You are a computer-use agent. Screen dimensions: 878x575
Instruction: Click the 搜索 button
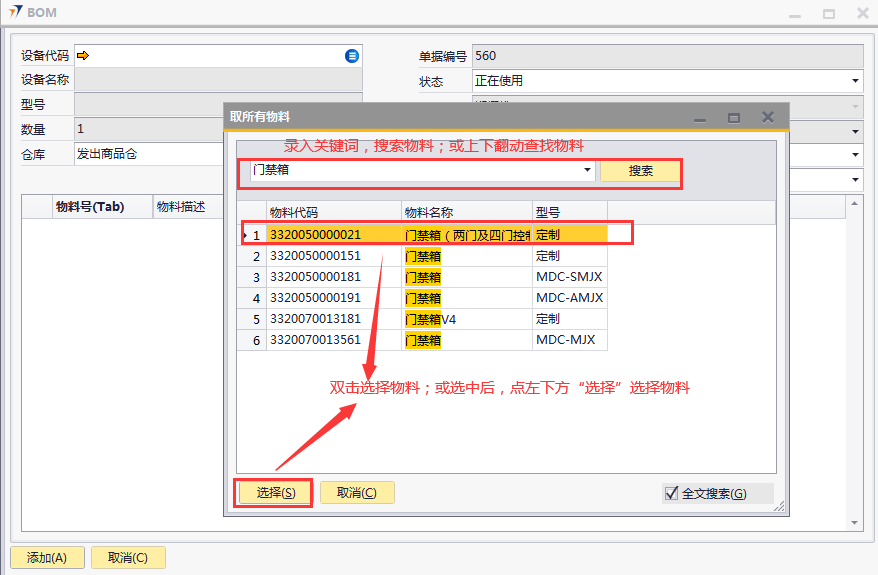(641, 171)
